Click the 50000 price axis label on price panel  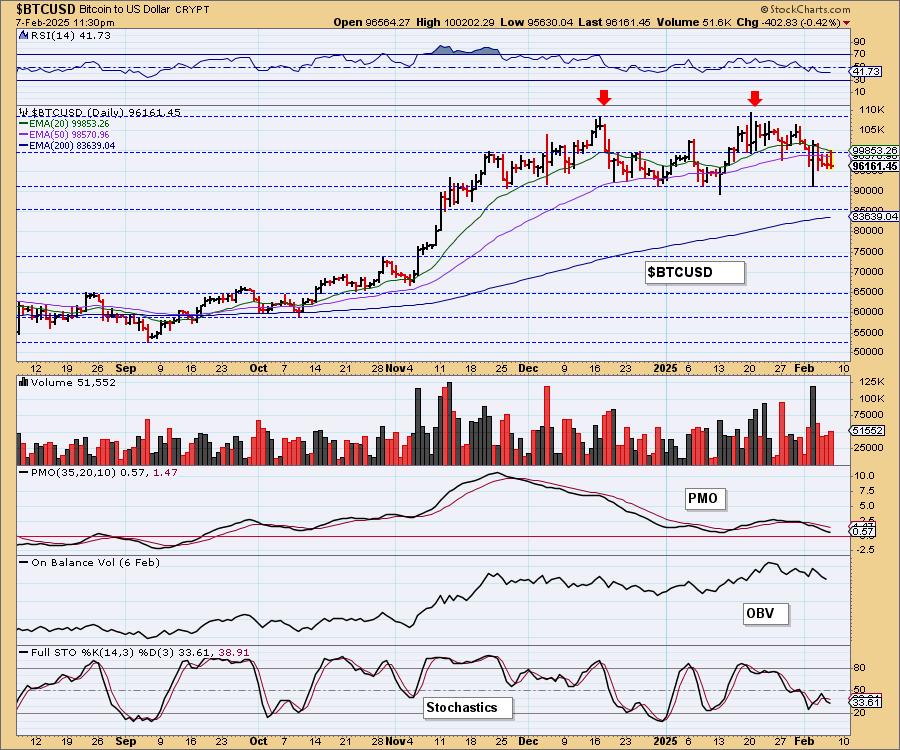(x=868, y=351)
